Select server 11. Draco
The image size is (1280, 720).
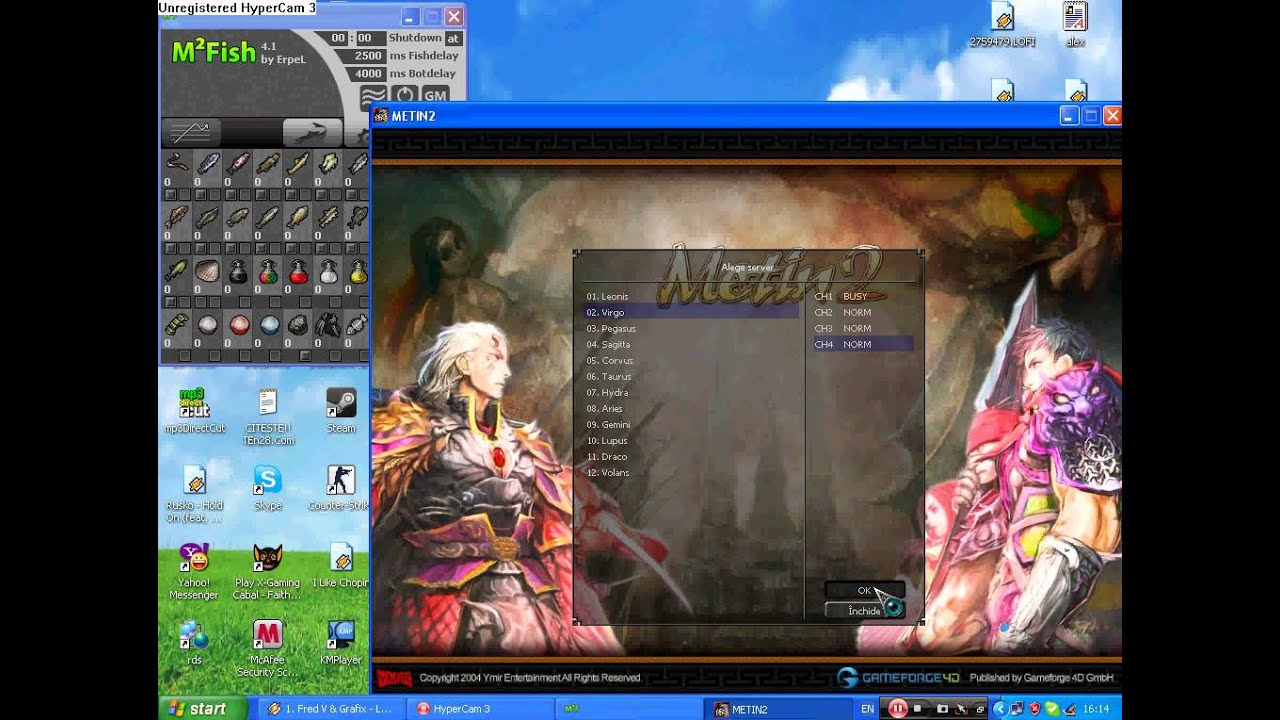click(692, 456)
